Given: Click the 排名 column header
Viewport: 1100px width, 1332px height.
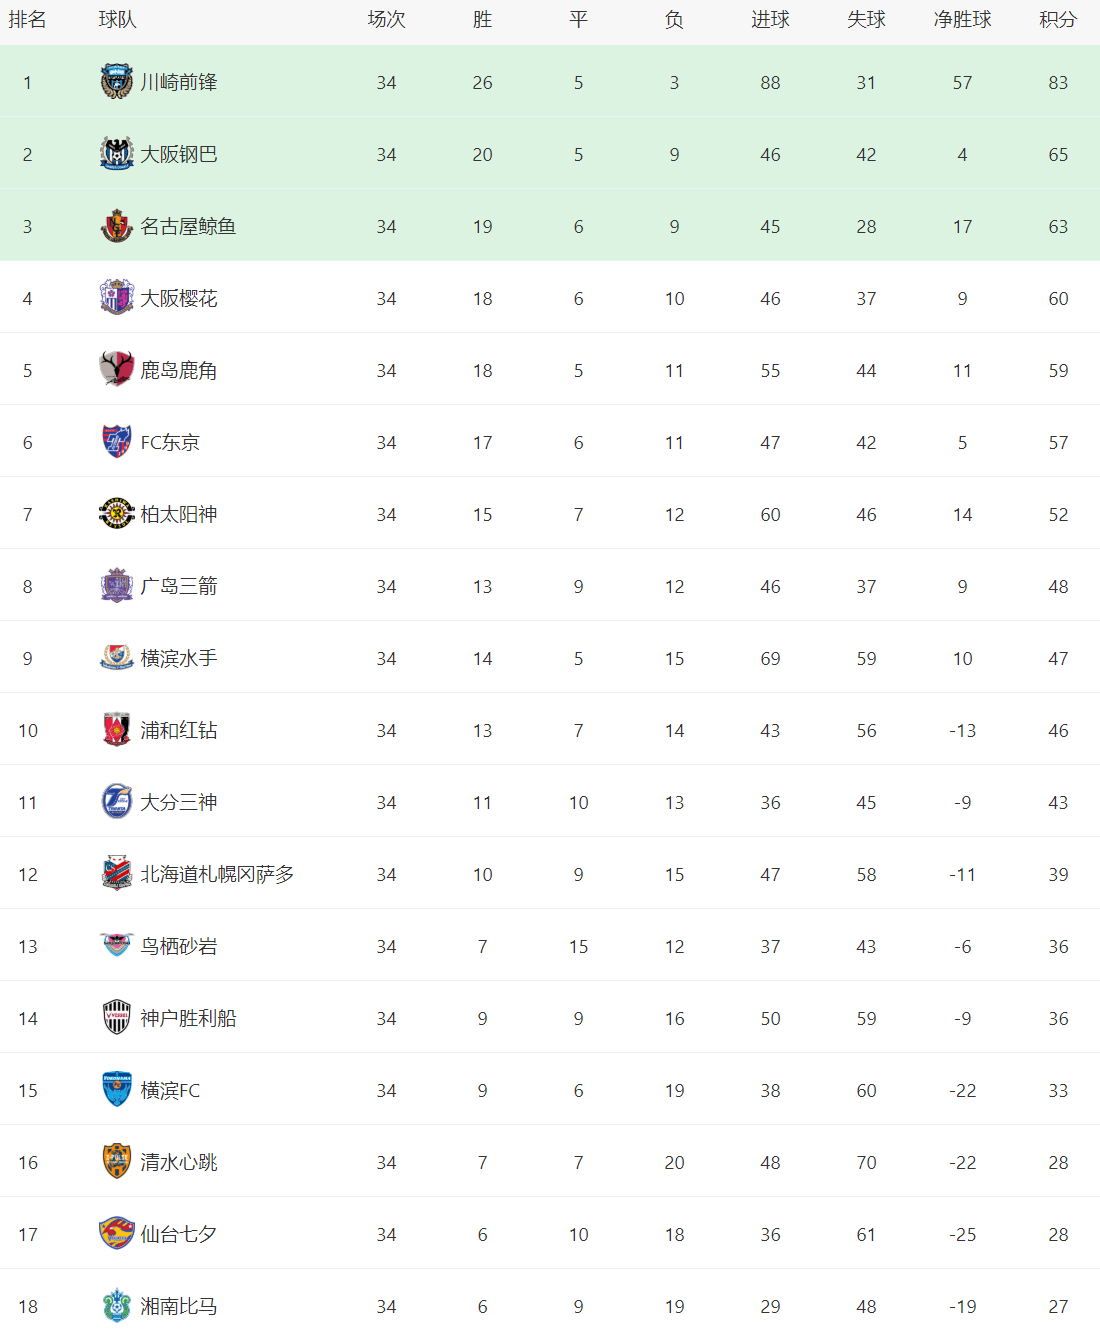Looking at the screenshot, I should click(x=28, y=20).
